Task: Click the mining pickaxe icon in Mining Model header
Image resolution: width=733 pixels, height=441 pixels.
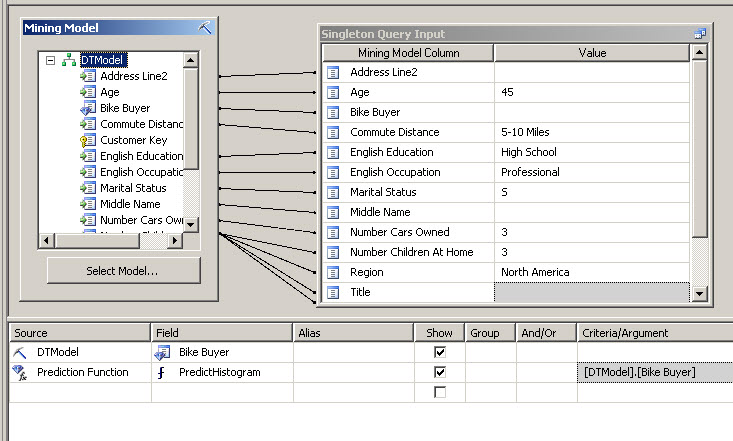Action: (x=205, y=27)
